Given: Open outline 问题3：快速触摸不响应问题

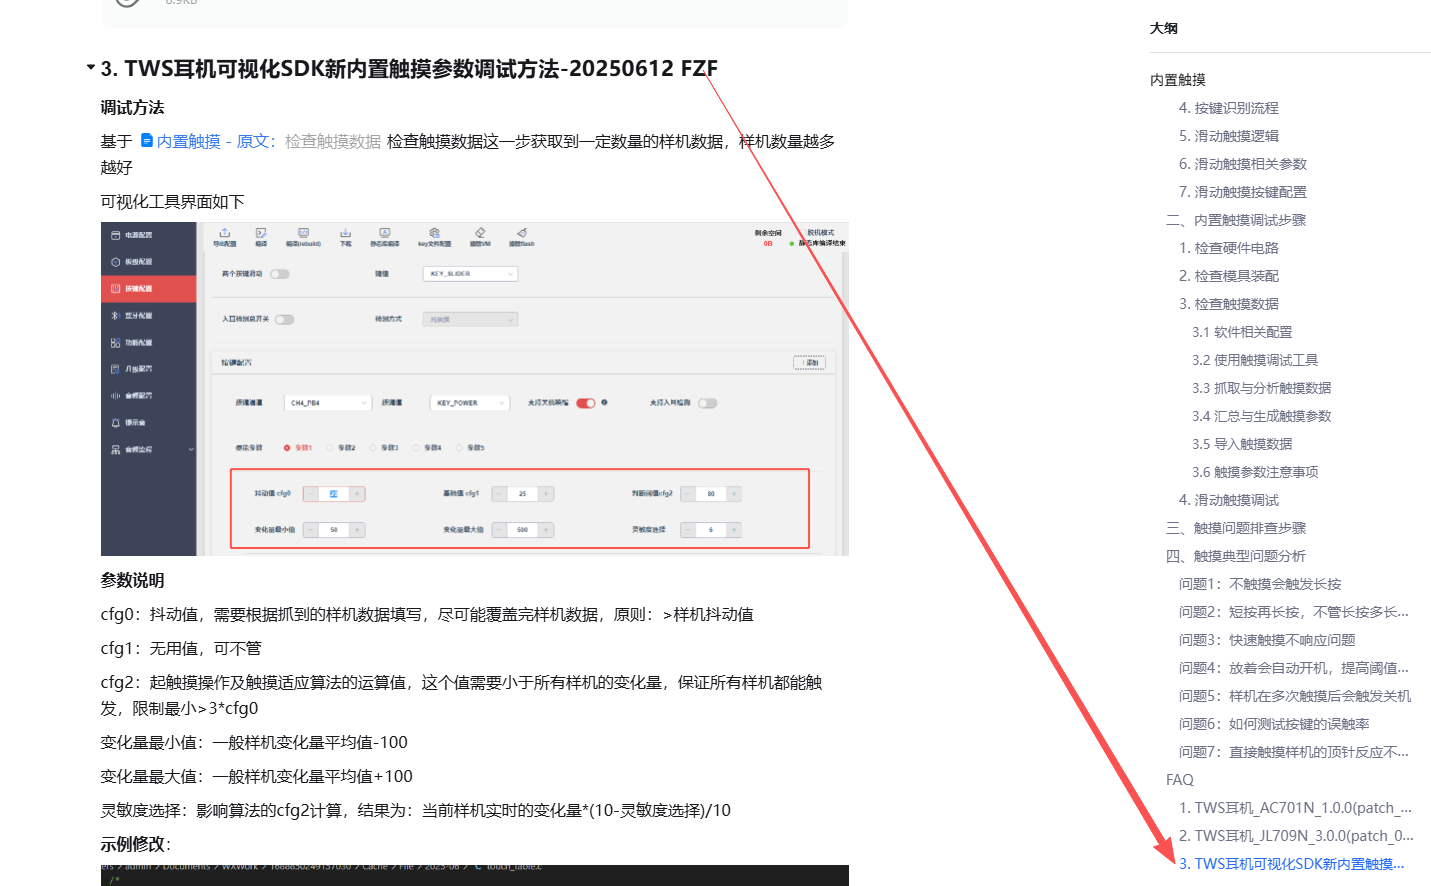Looking at the screenshot, I should pyautogui.click(x=1267, y=640).
